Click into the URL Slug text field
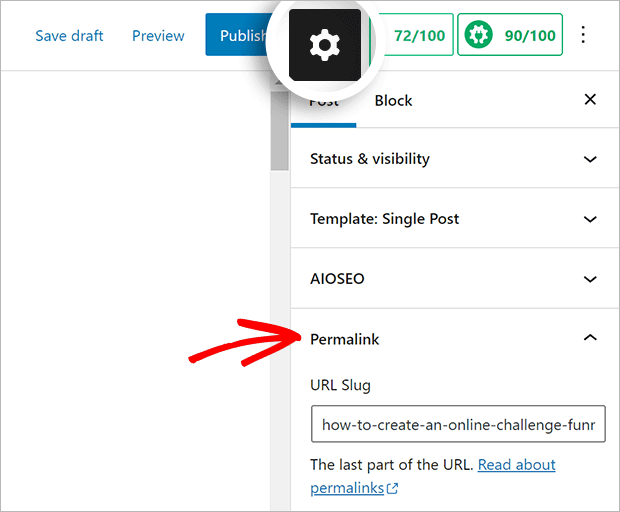This screenshot has height=512, width=620. 458,424
